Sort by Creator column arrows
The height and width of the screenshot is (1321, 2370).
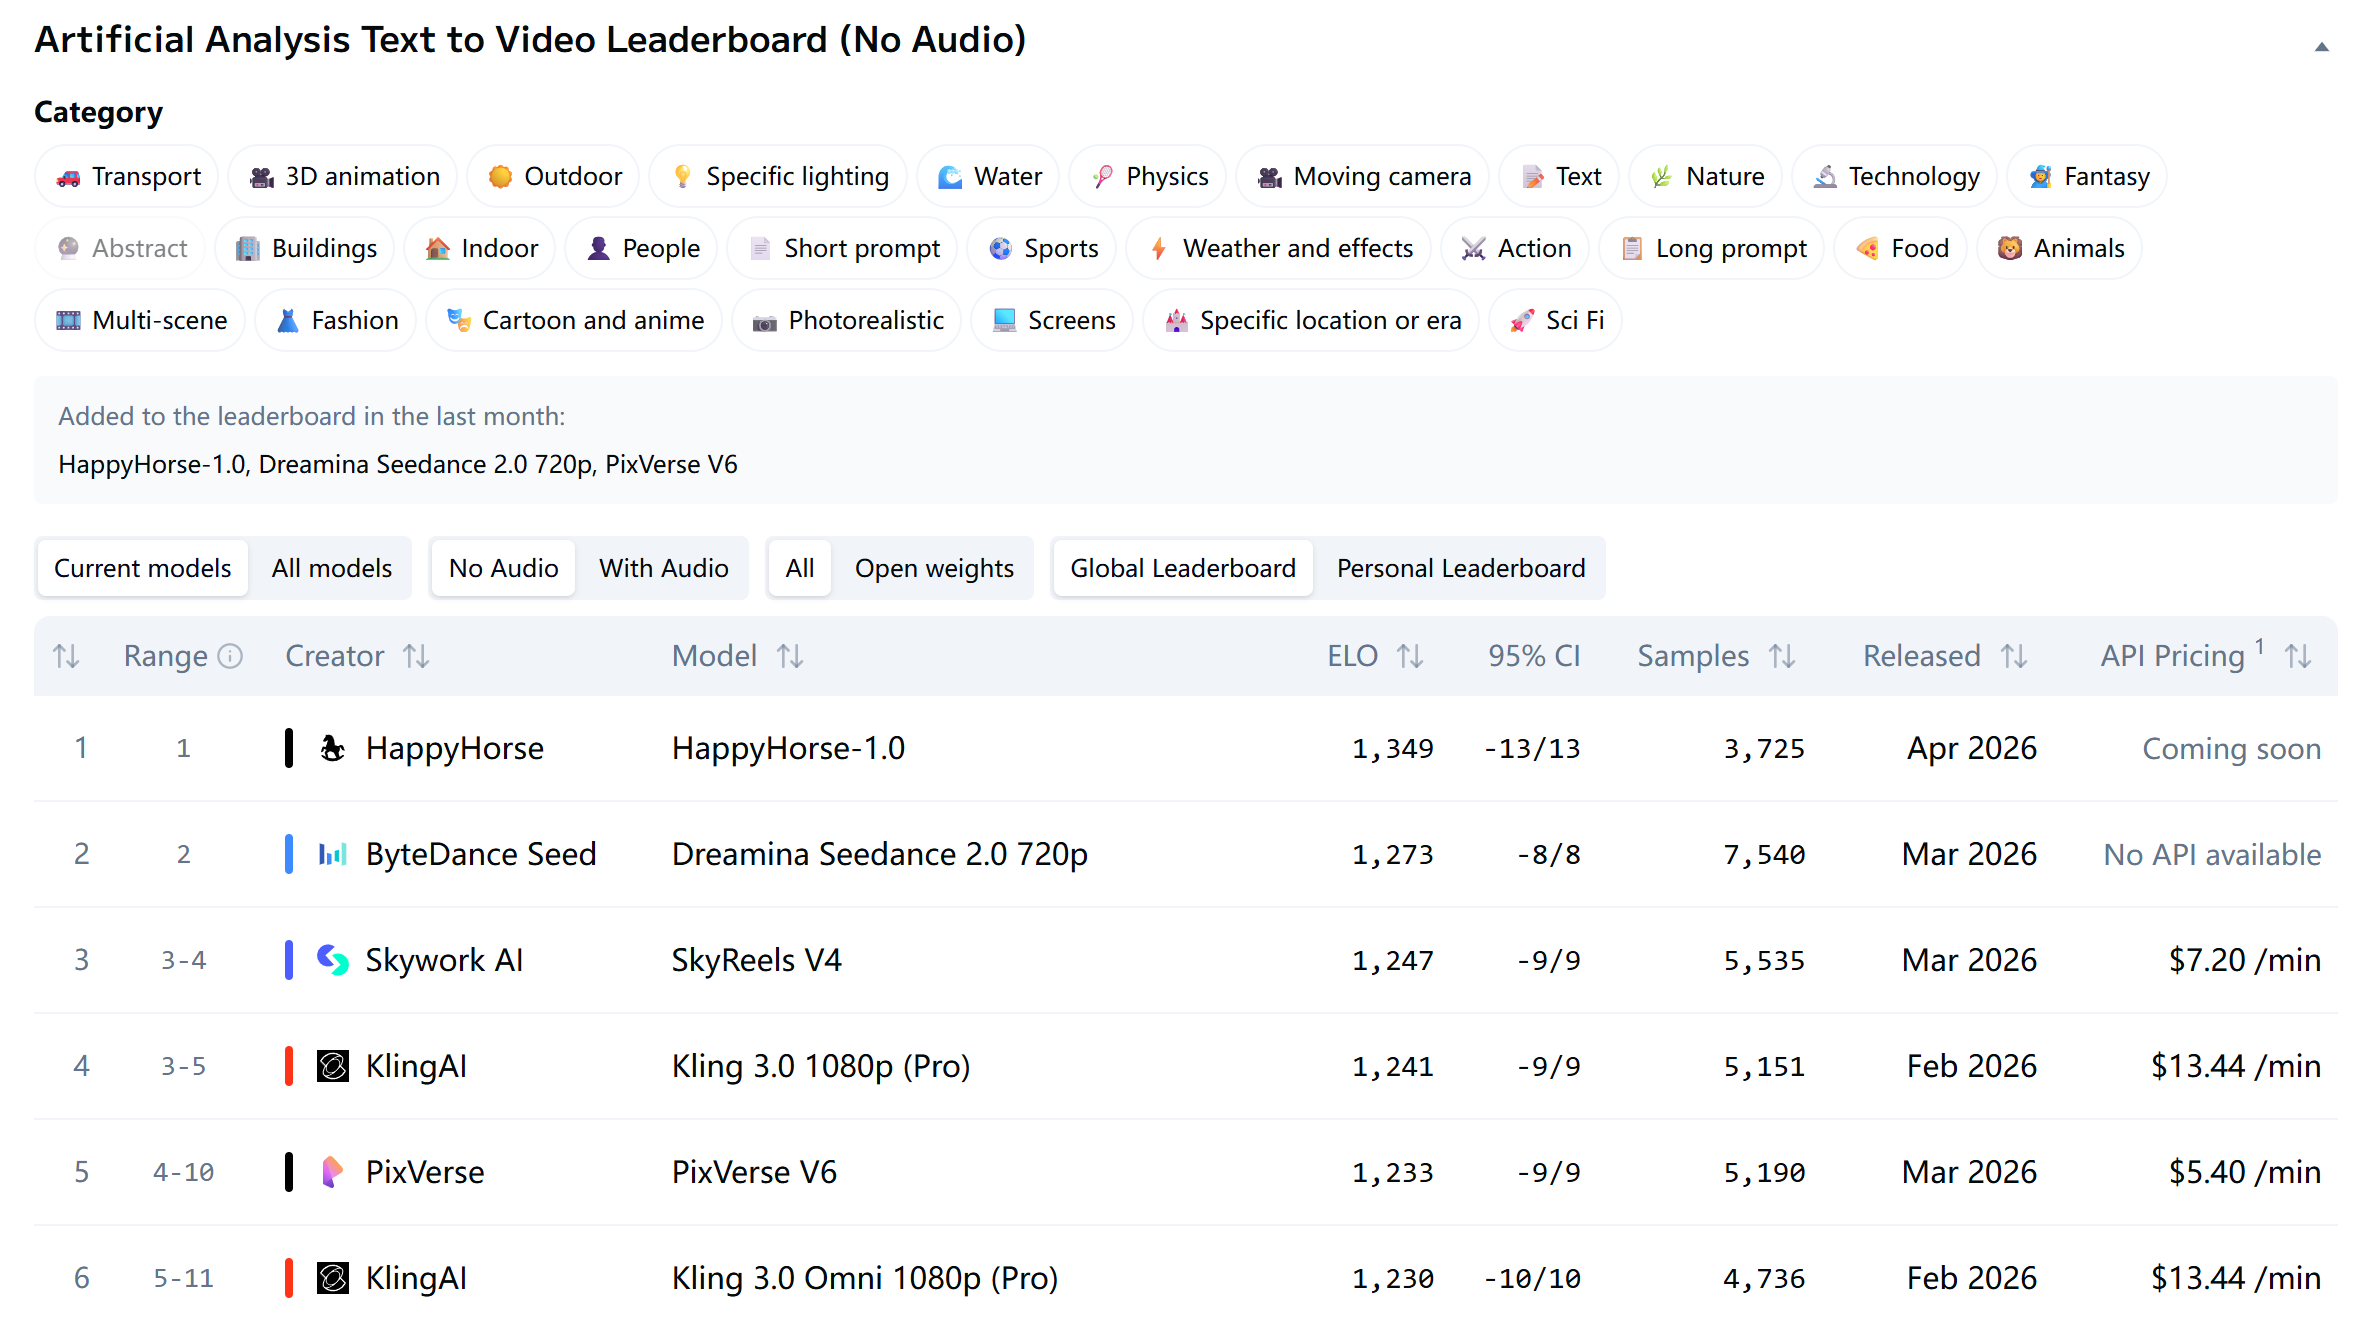pyautogui.click(x=416, y=656)
